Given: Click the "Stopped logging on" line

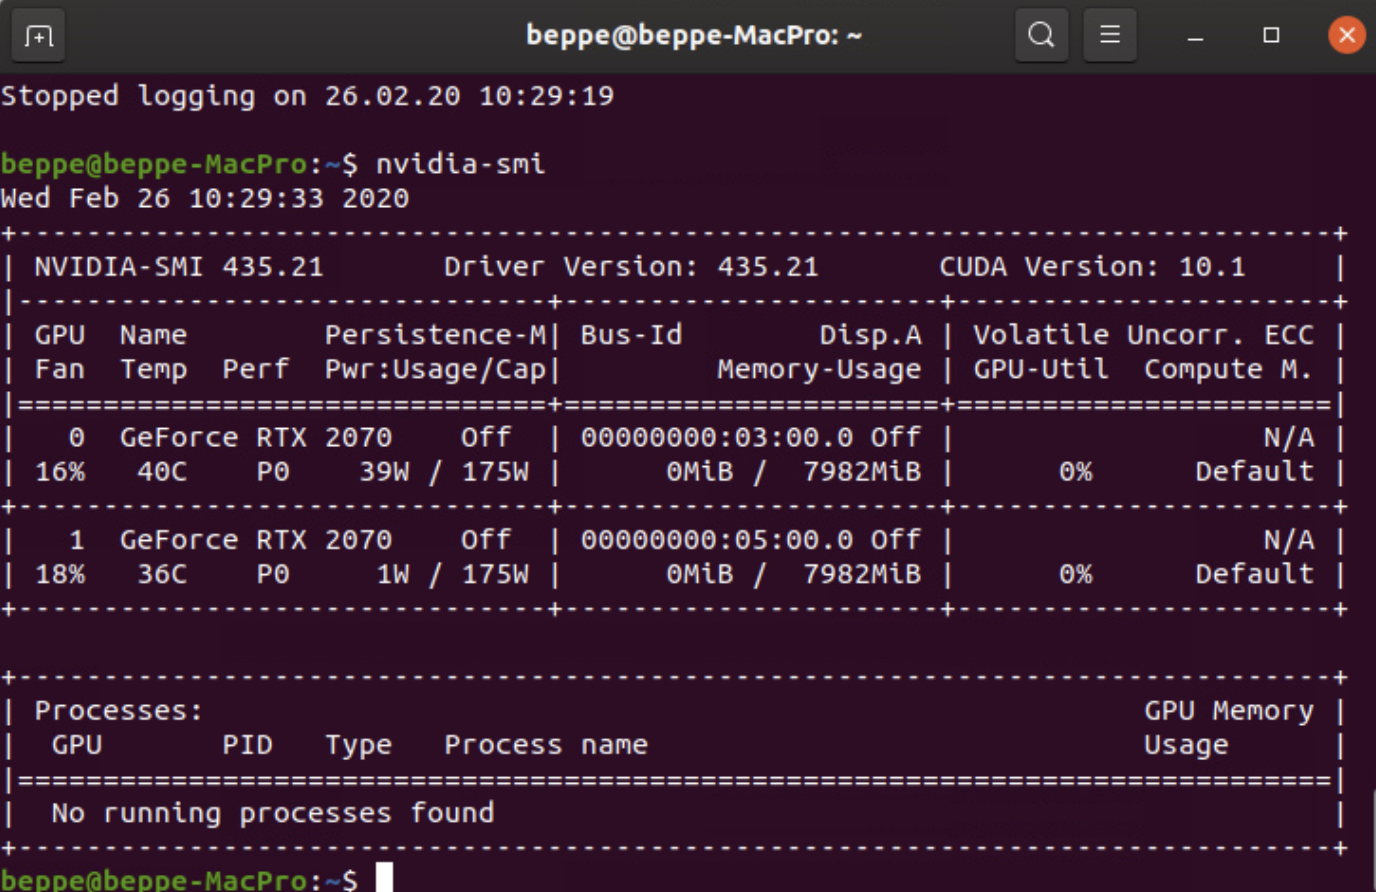Looking at the screenshot, I should [307, 96].
